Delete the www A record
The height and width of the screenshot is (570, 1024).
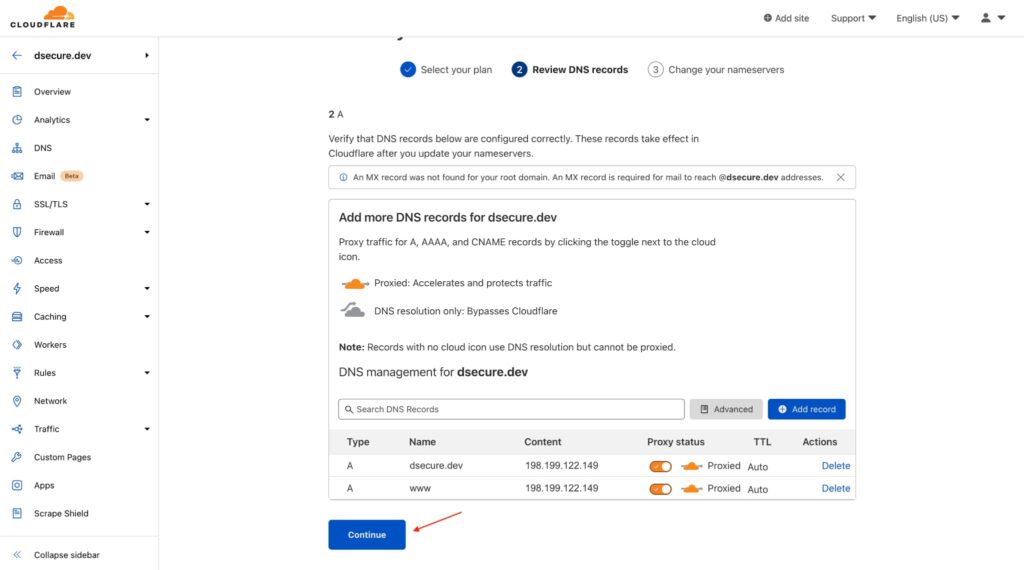[835, 488]
